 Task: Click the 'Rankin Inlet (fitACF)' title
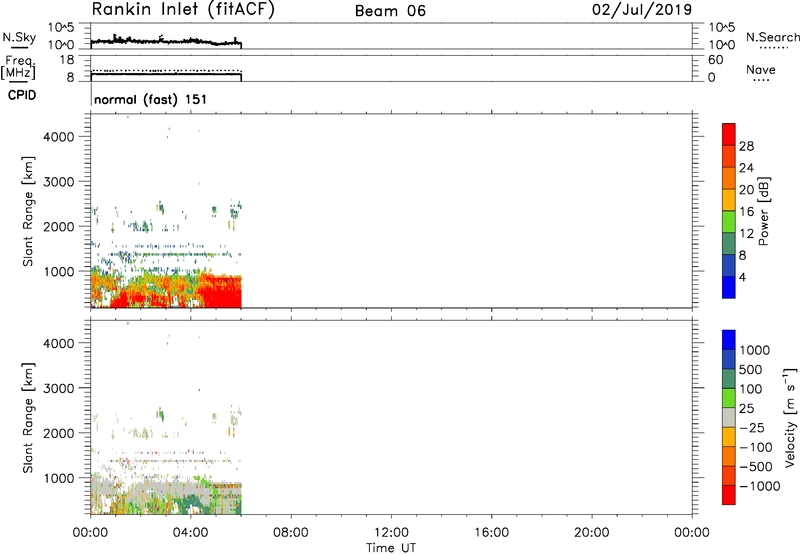tap(183, 10)
